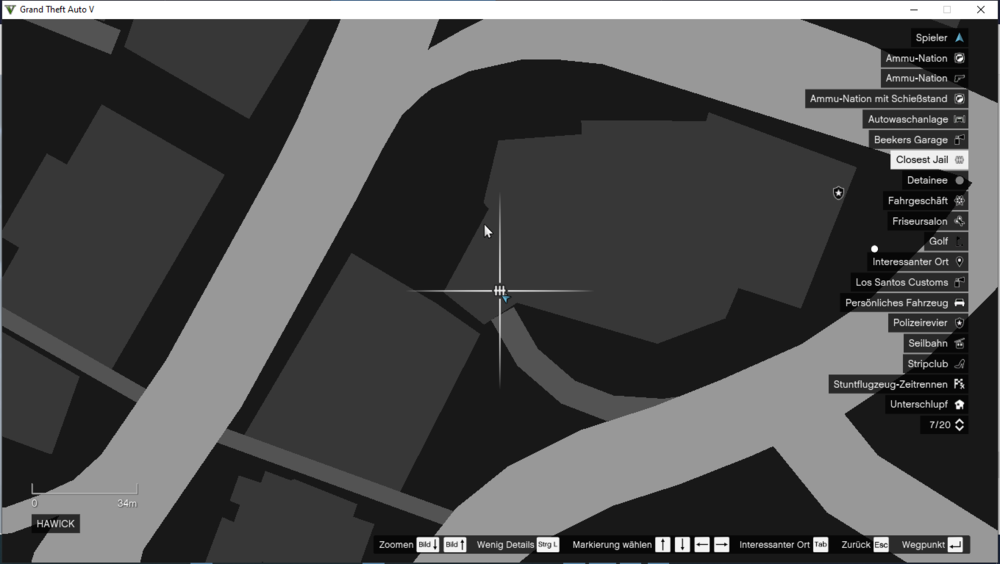The width and height of the screenshot is (1000, 564).
Task: Click the Stuntflugzeug-Zeitrennen flag icon
Action: point(959,384)
